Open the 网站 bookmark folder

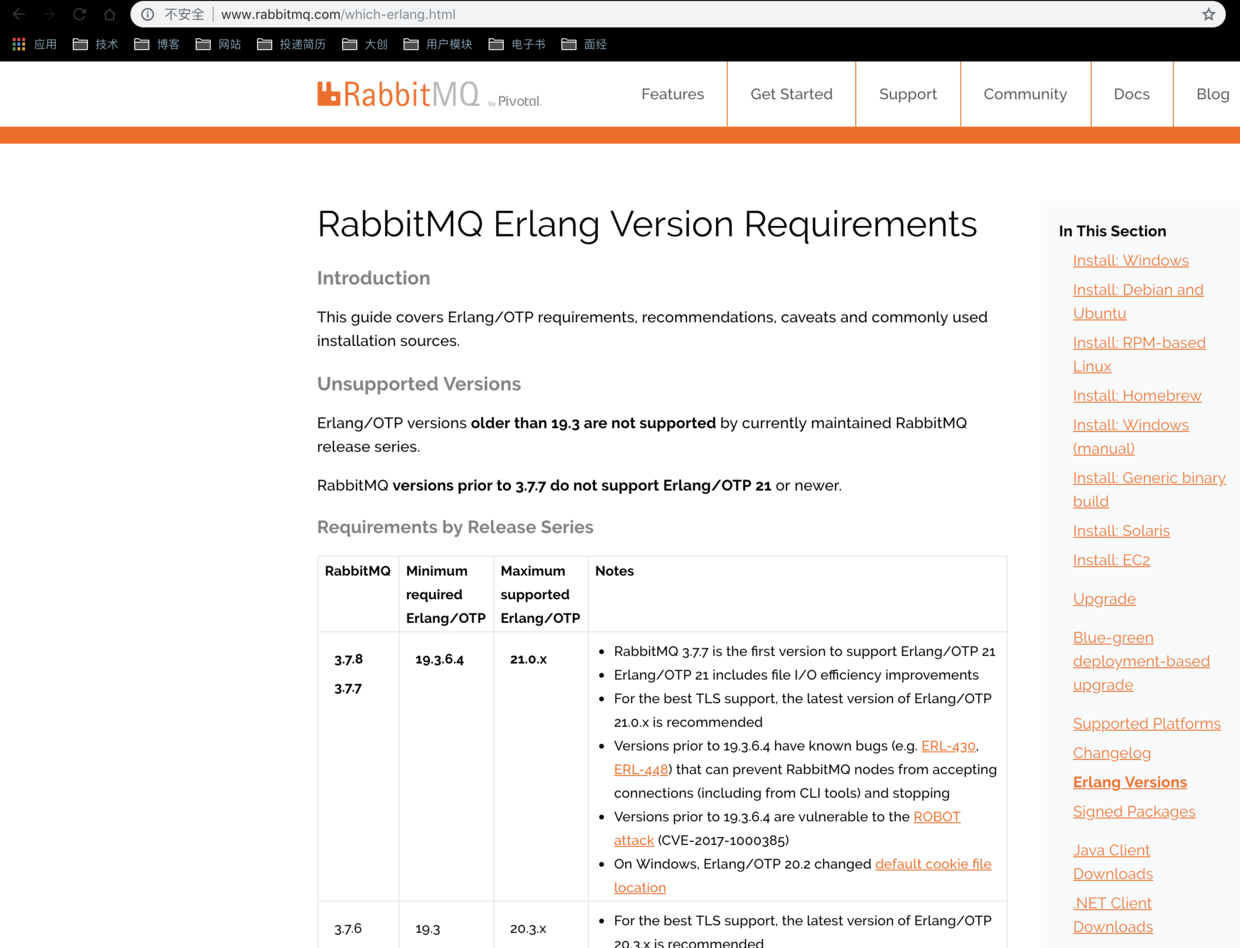218,44
